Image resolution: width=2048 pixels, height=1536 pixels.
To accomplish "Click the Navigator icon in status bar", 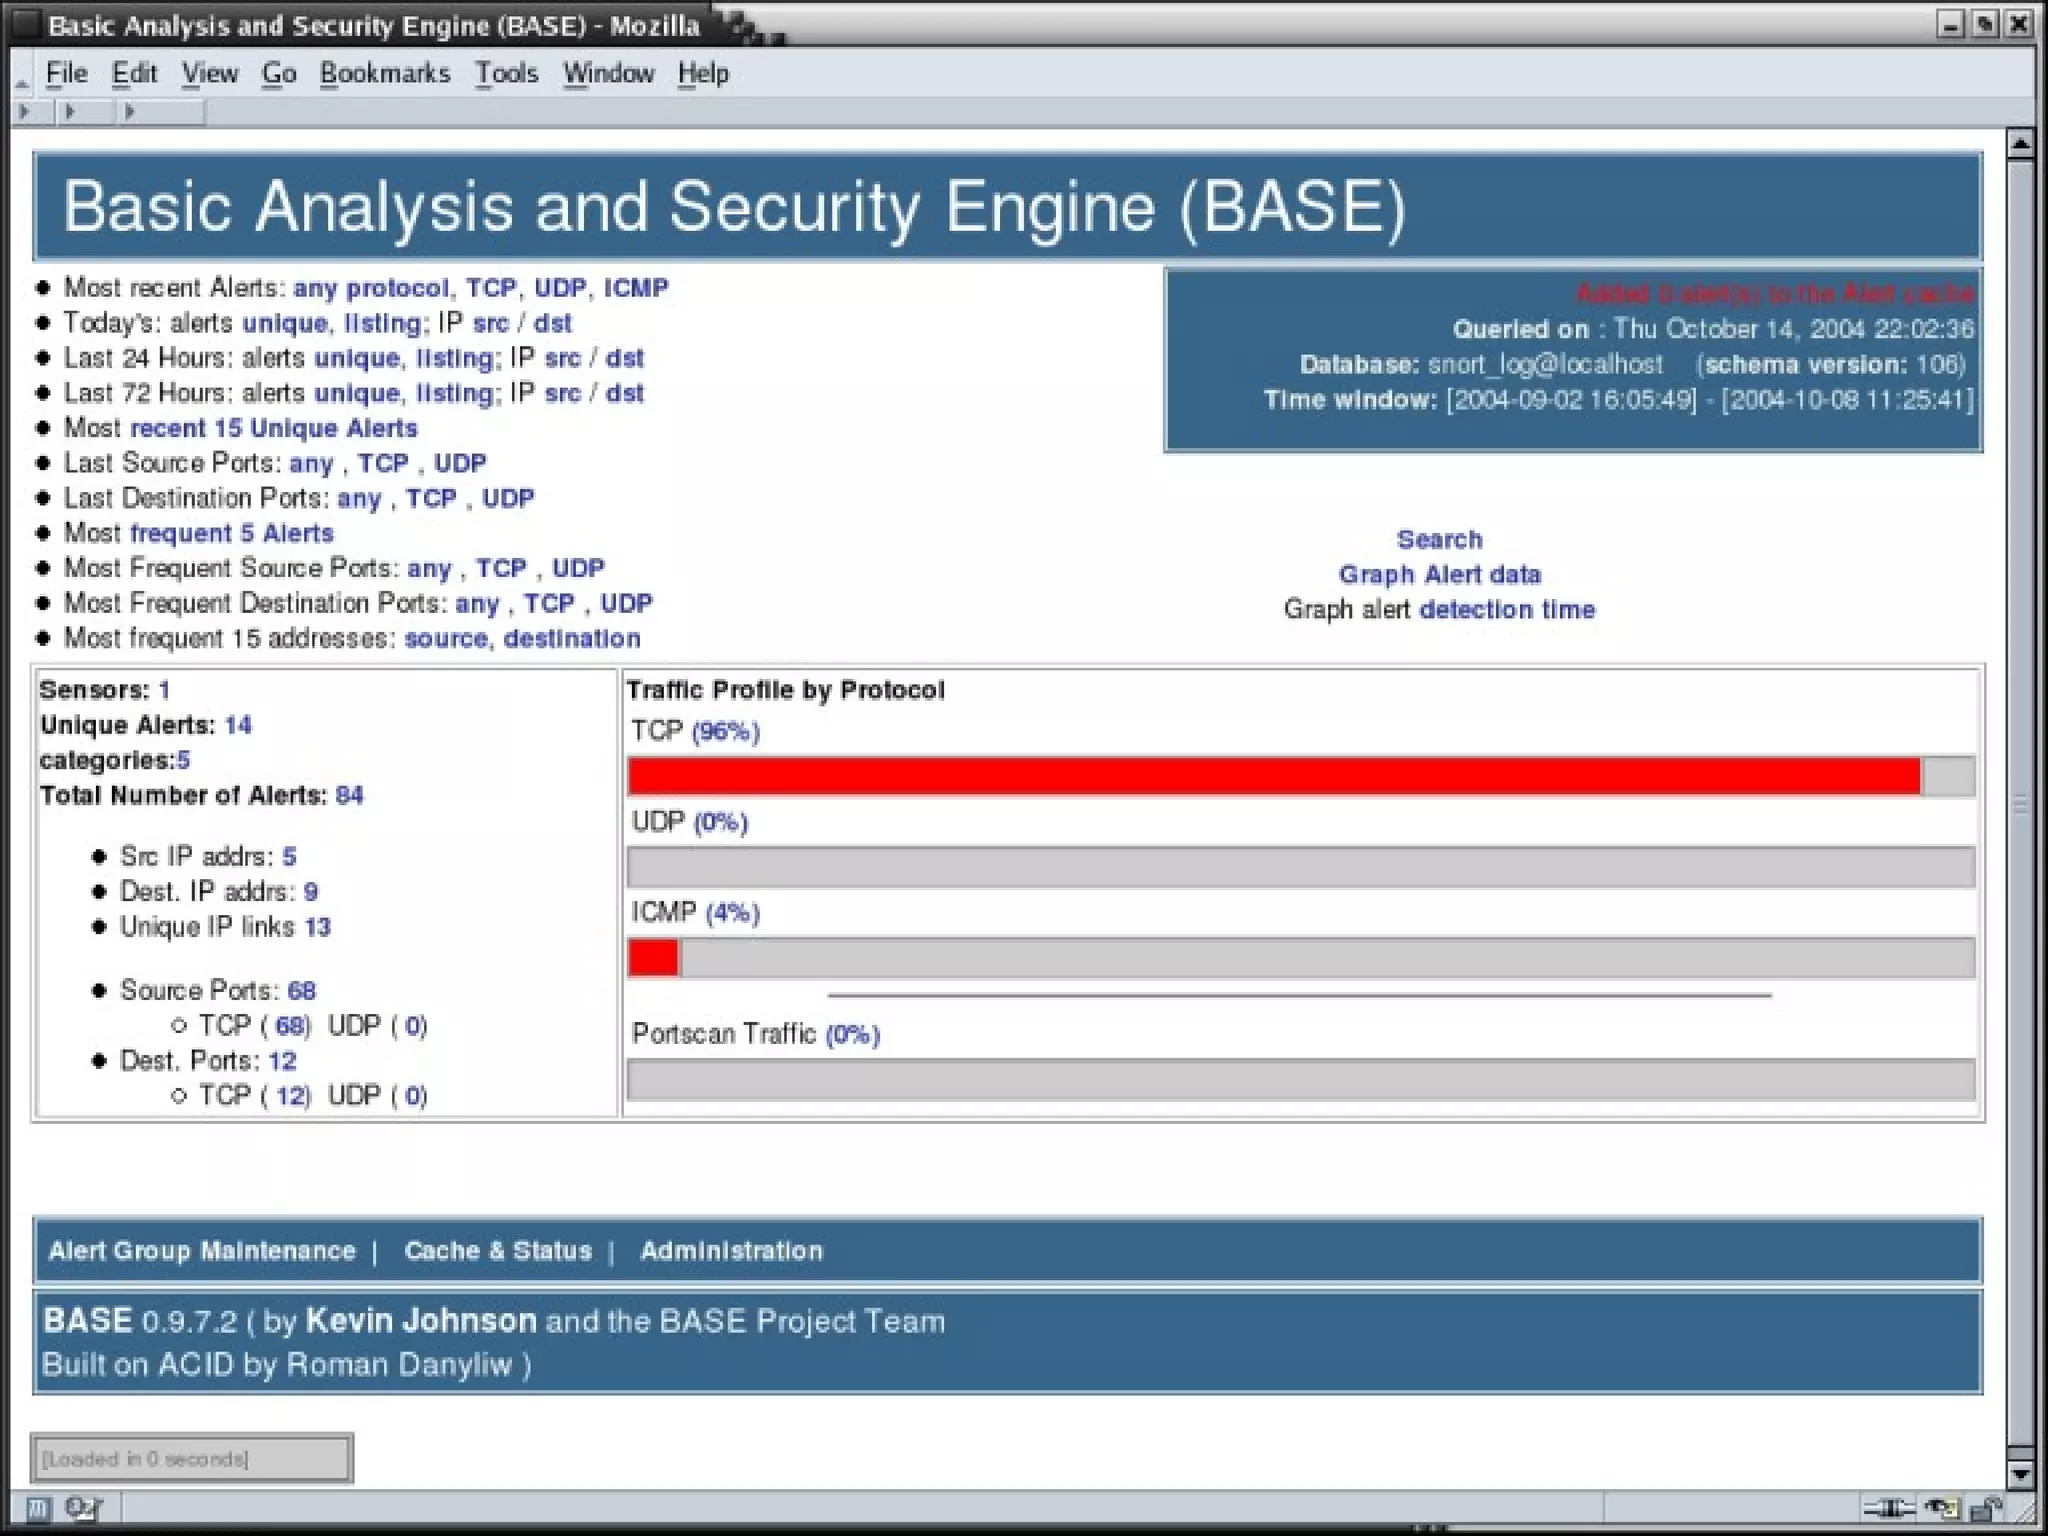I will tap(37, 1507).
